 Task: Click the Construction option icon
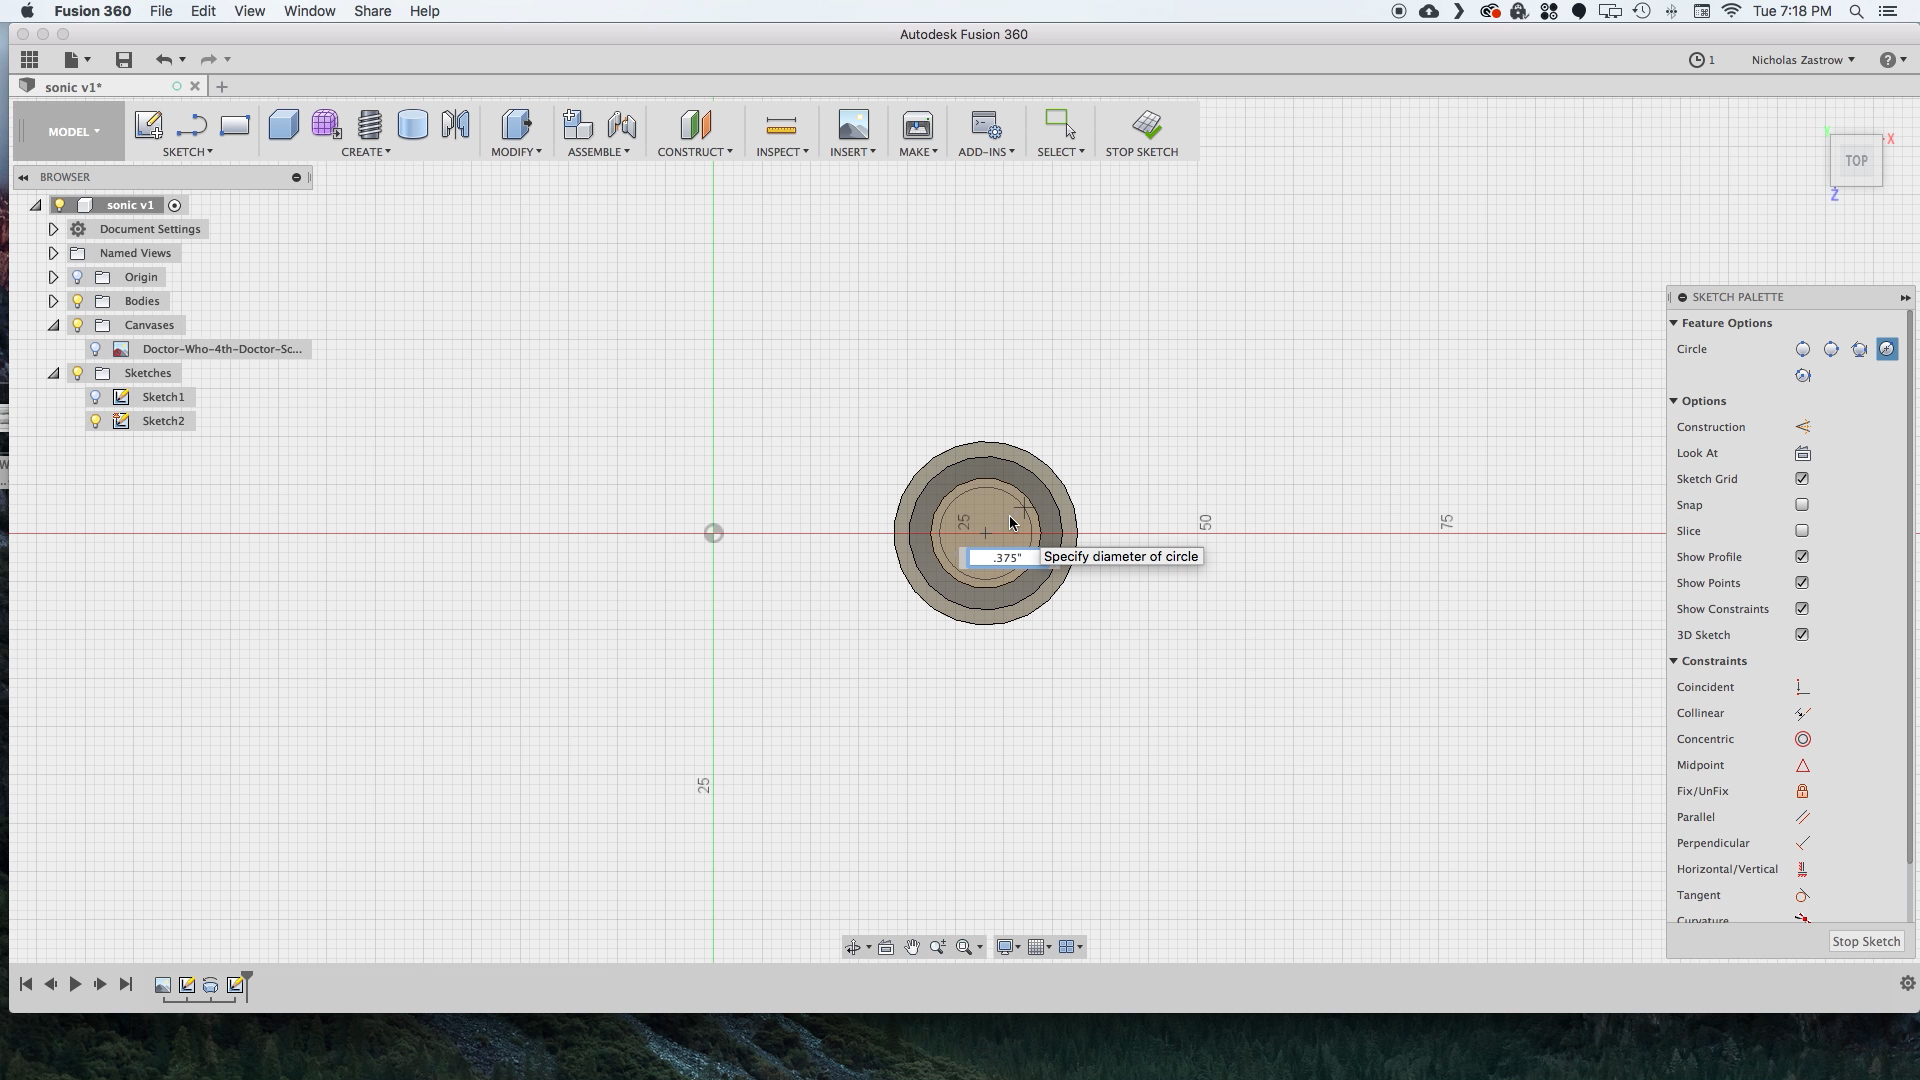[1802, 427]
